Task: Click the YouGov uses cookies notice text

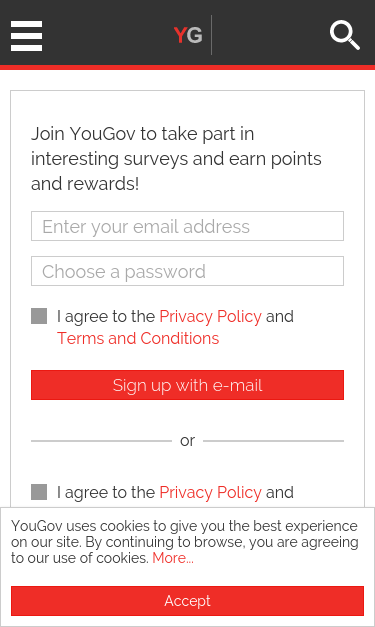Action: [x=185, y=542]
